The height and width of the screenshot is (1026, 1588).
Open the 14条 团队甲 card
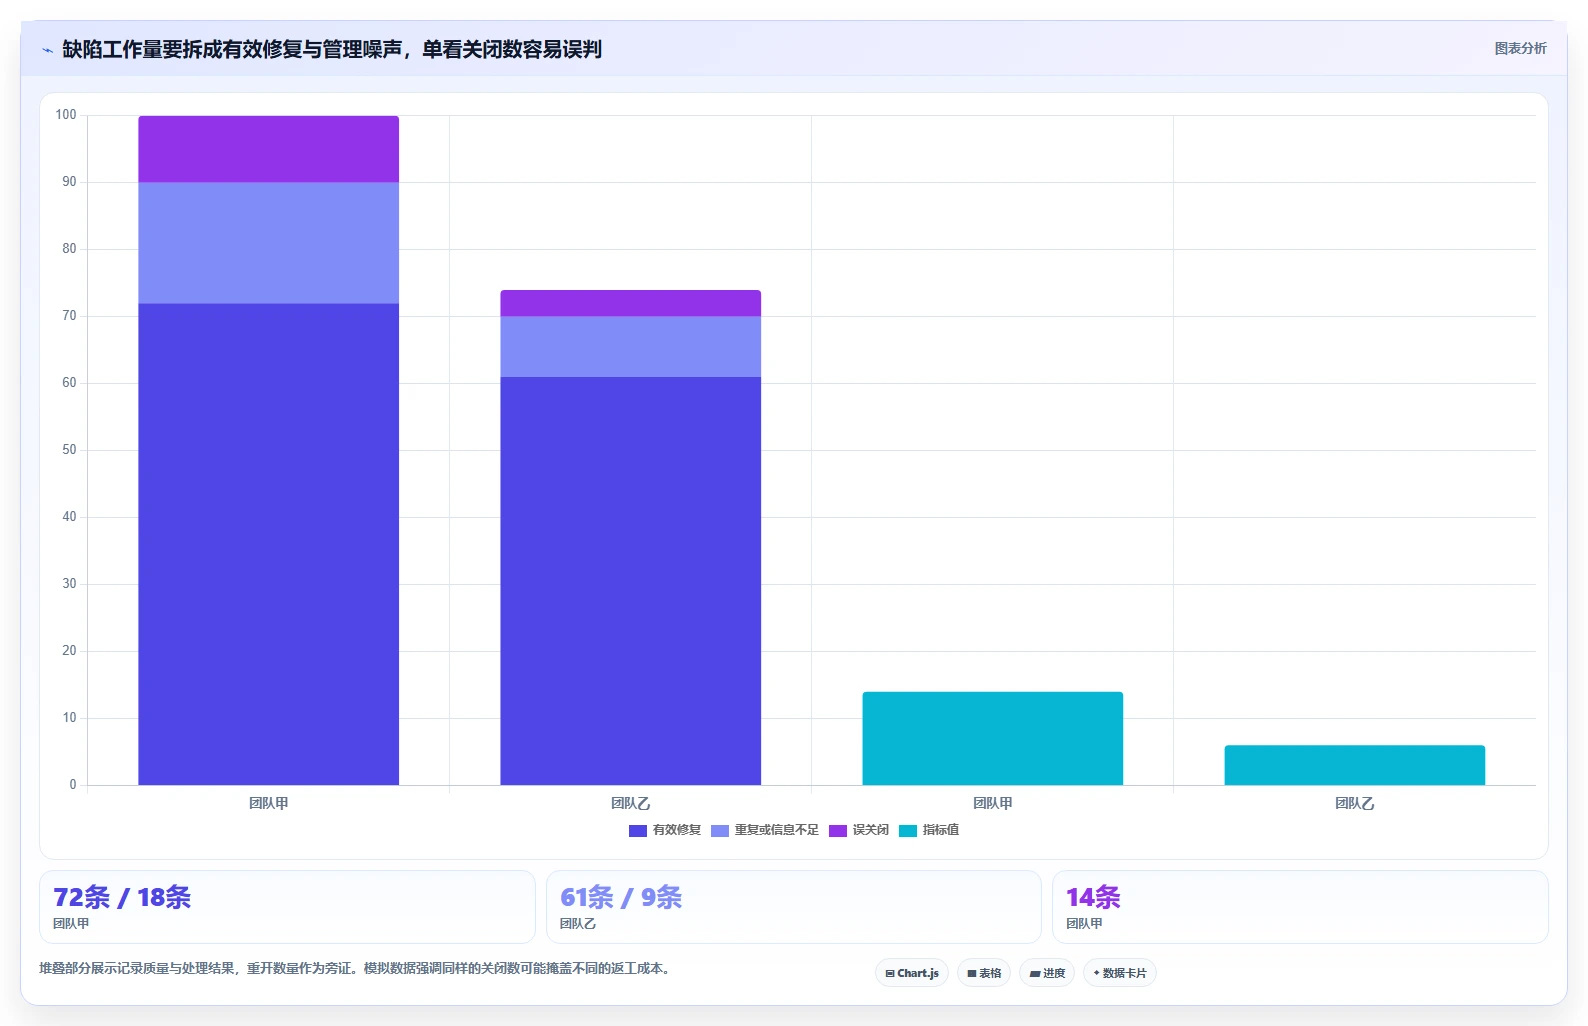1300,907
